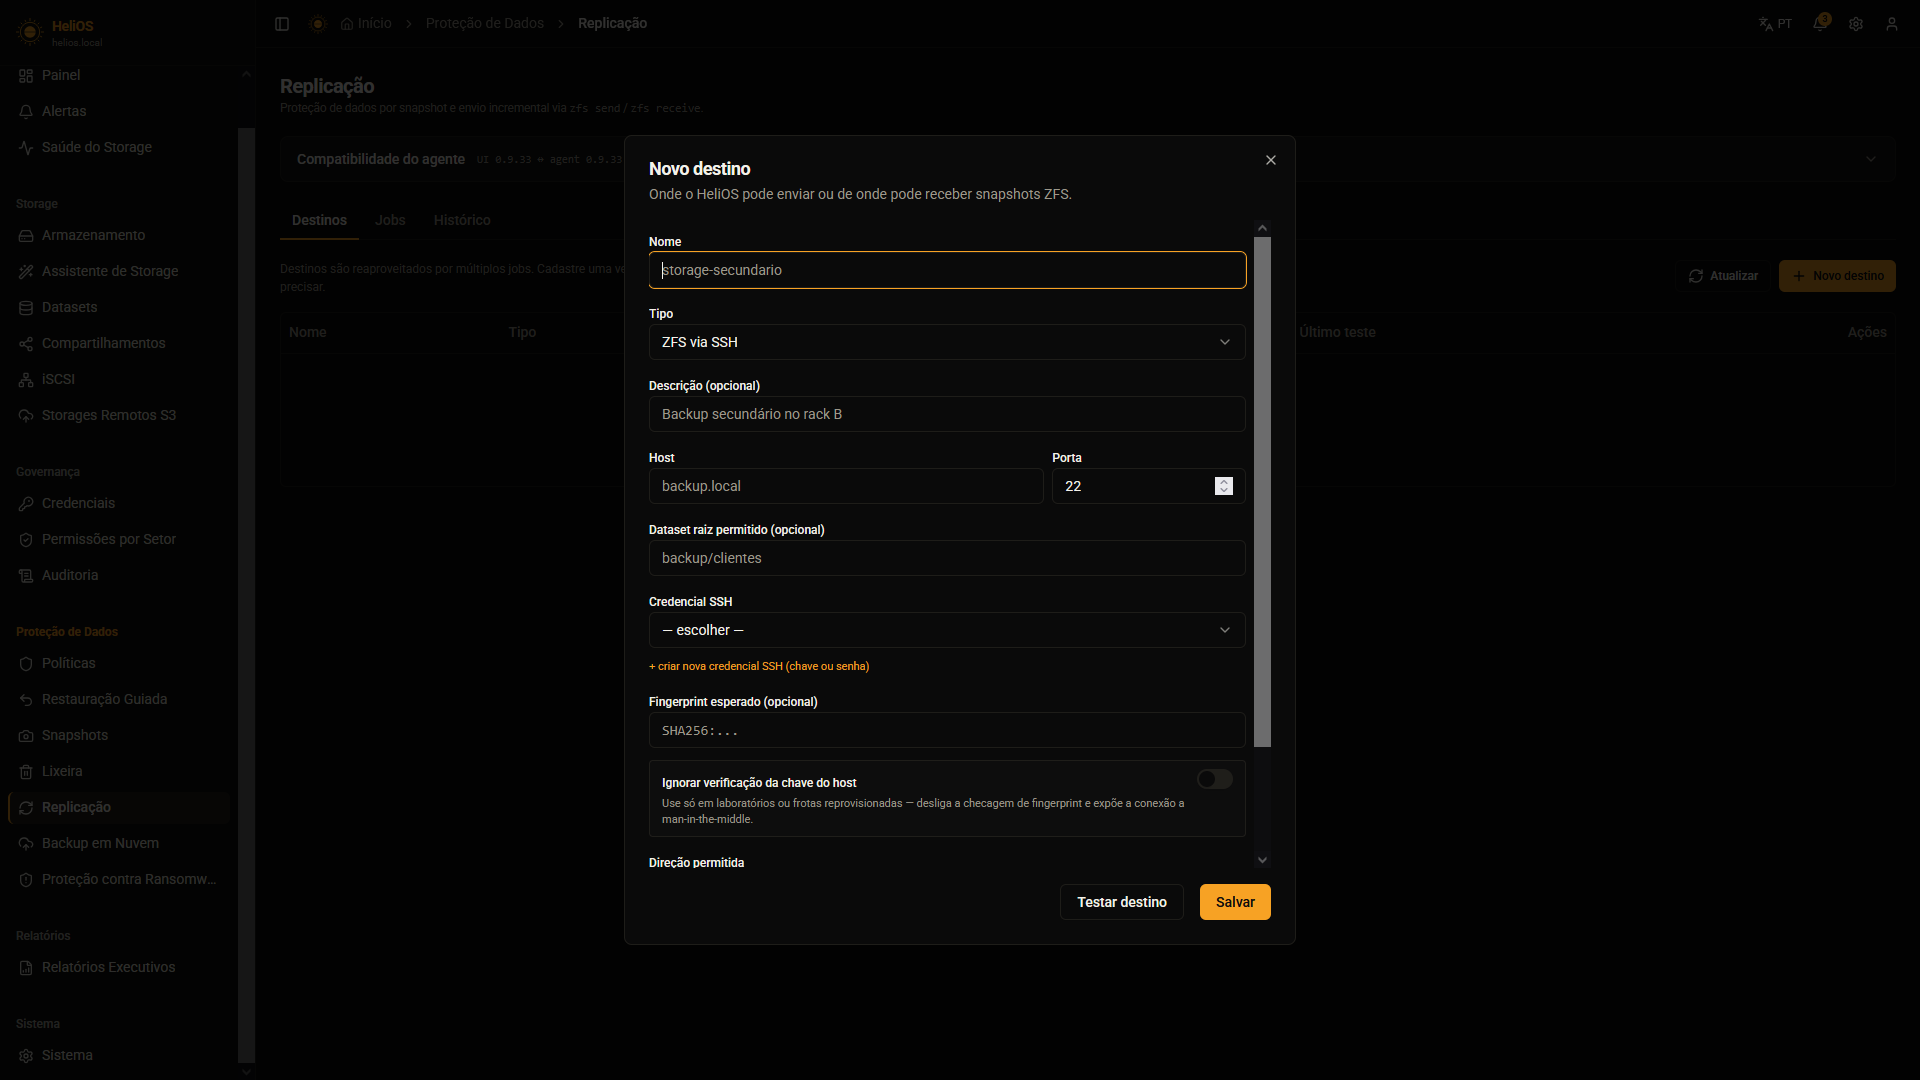Click criar nova credencial SSH link

pyautogui.click(x=759, y=666)
